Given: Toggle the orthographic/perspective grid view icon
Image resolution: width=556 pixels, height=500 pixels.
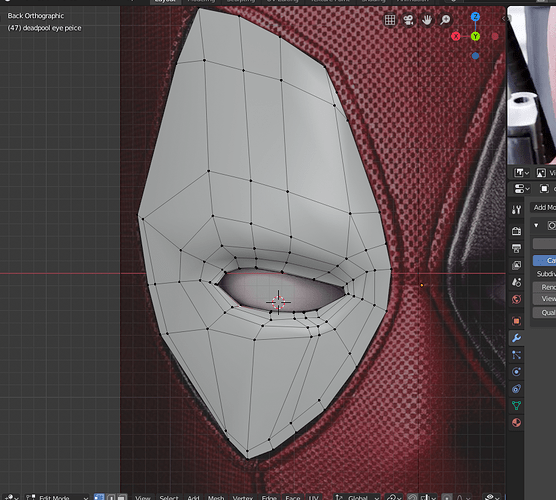Looking at the screenshot, I should pos(390,20).
